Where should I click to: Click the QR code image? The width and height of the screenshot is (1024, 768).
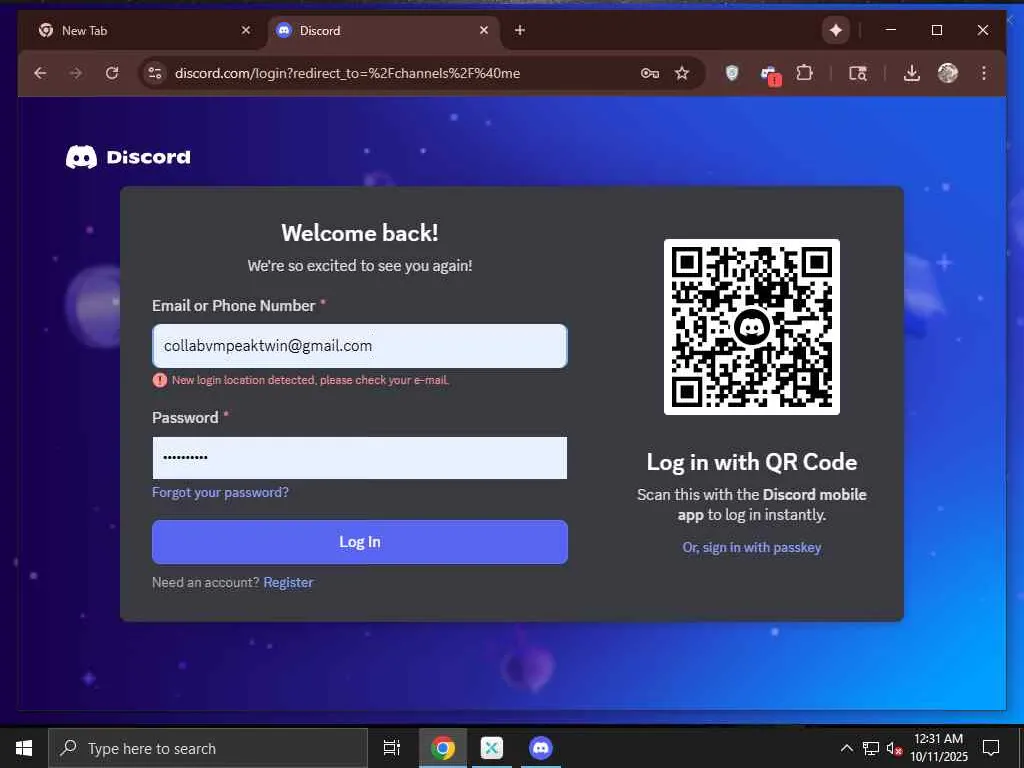pos(752,327)
